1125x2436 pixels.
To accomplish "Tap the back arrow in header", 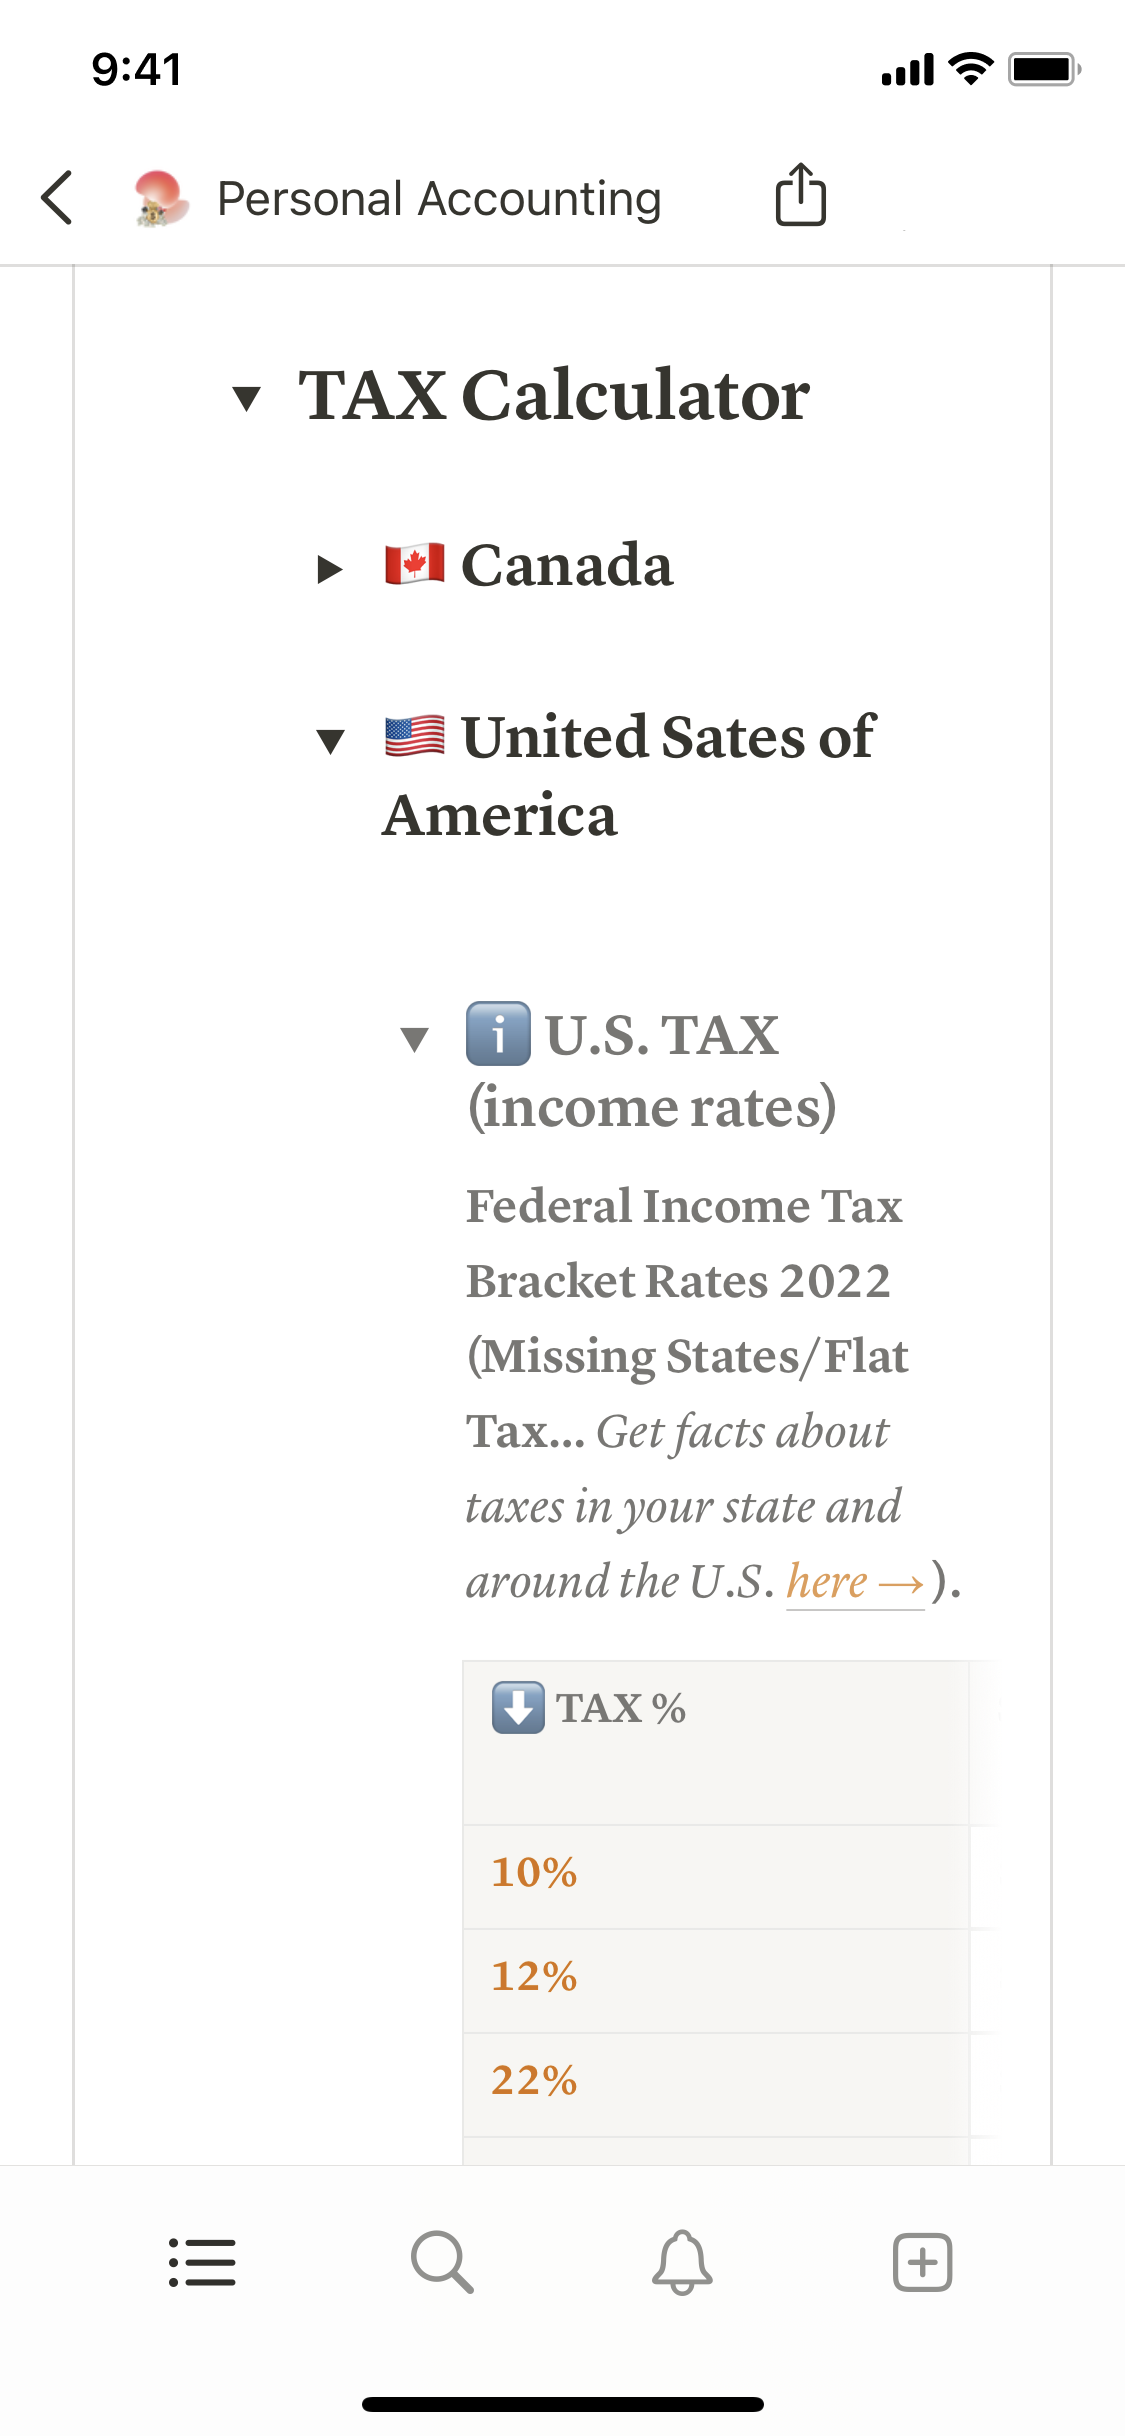I will click(x=58, y=197).
